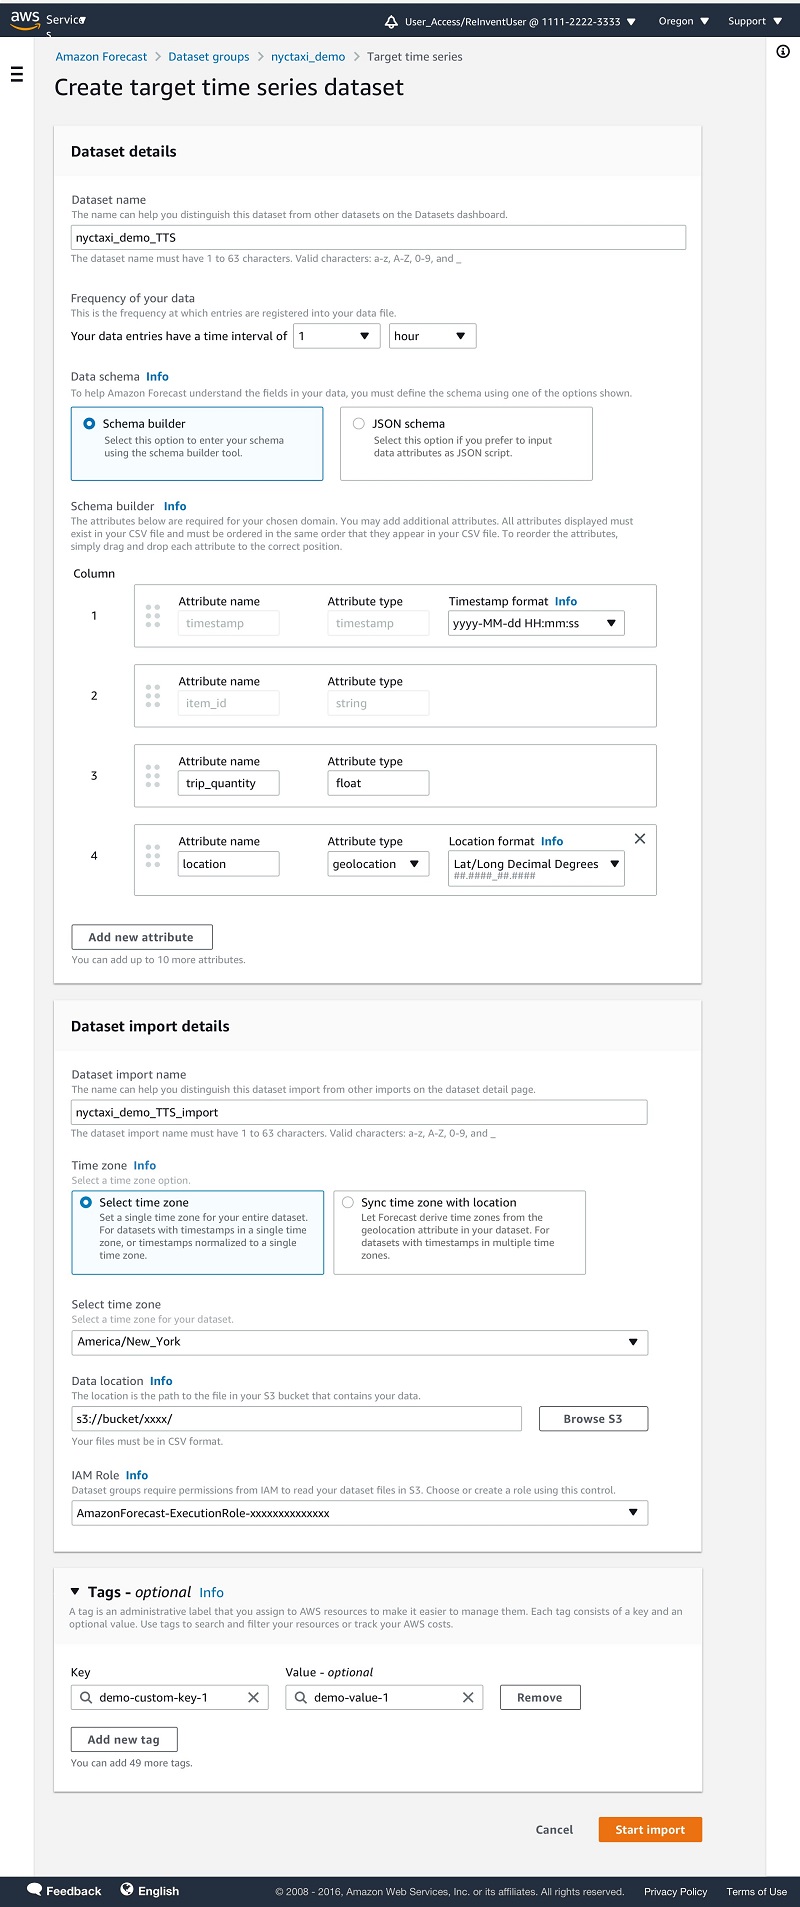Click the Dataset name input field
The width and height of the screenshot is (800, 1907).
pyautogui.click(x=379, y=238)
